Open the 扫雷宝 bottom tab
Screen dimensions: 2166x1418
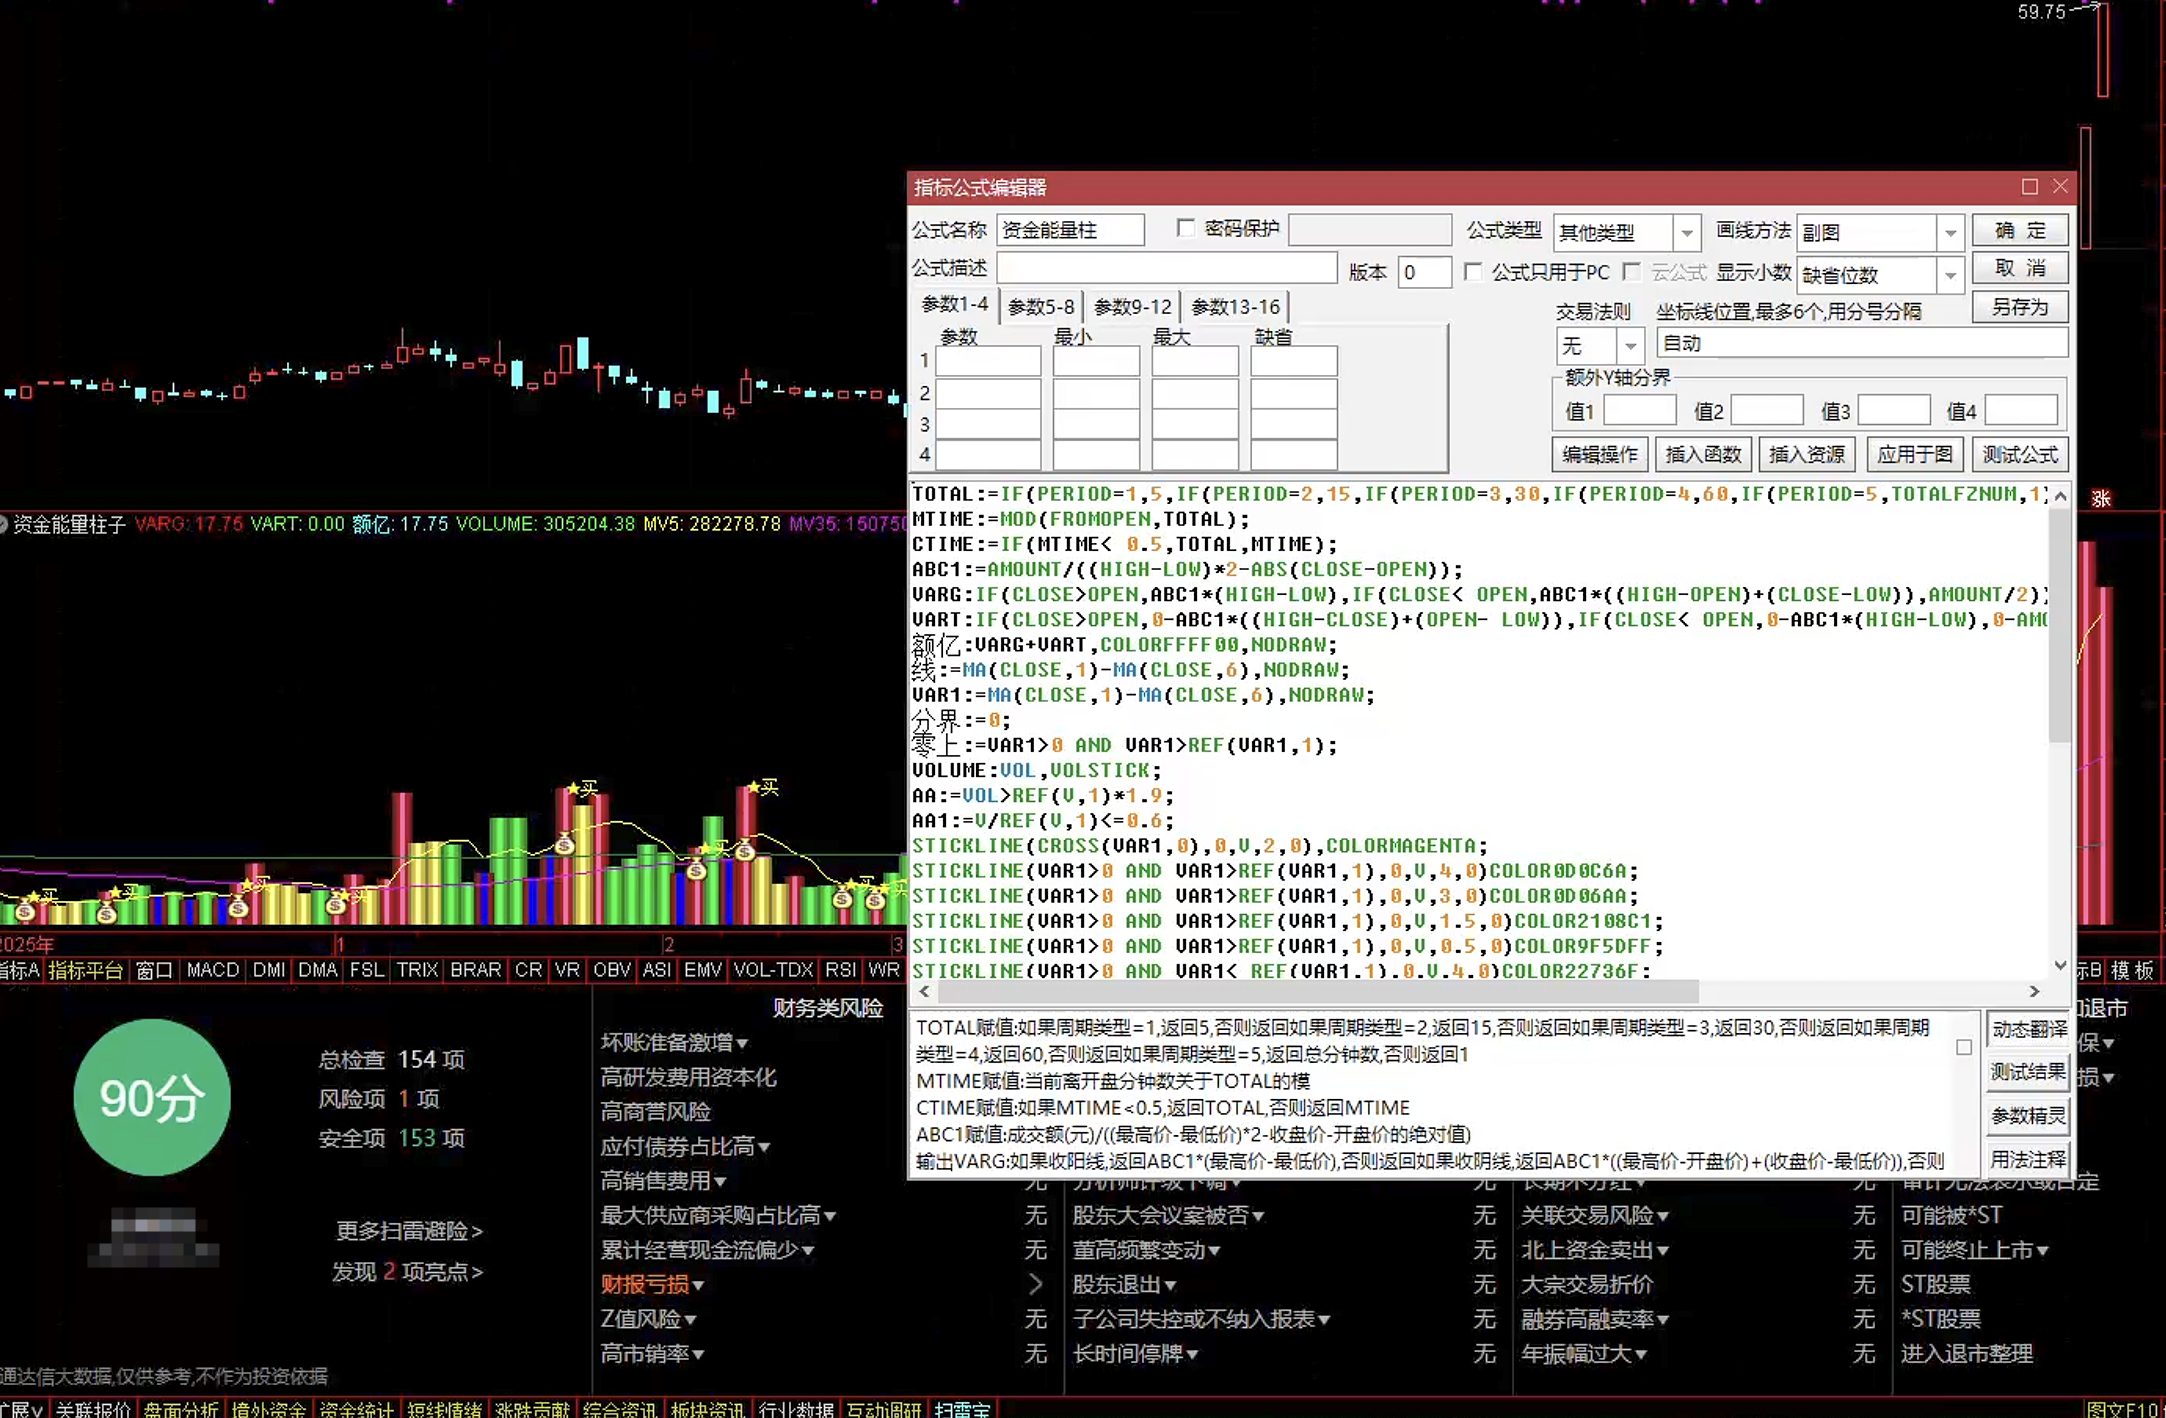(x=961, y=1409)
